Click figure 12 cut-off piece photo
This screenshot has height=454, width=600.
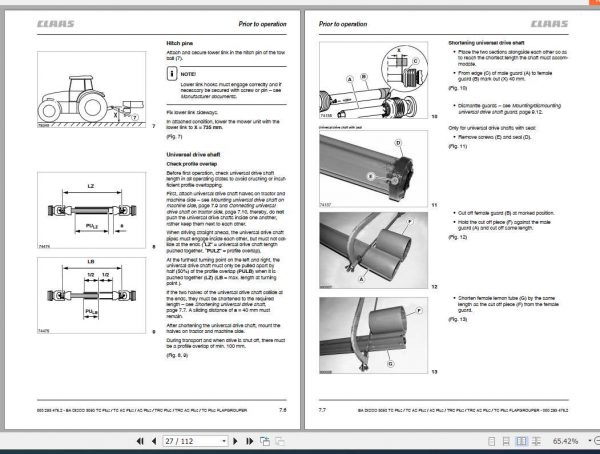click(373, 251)
